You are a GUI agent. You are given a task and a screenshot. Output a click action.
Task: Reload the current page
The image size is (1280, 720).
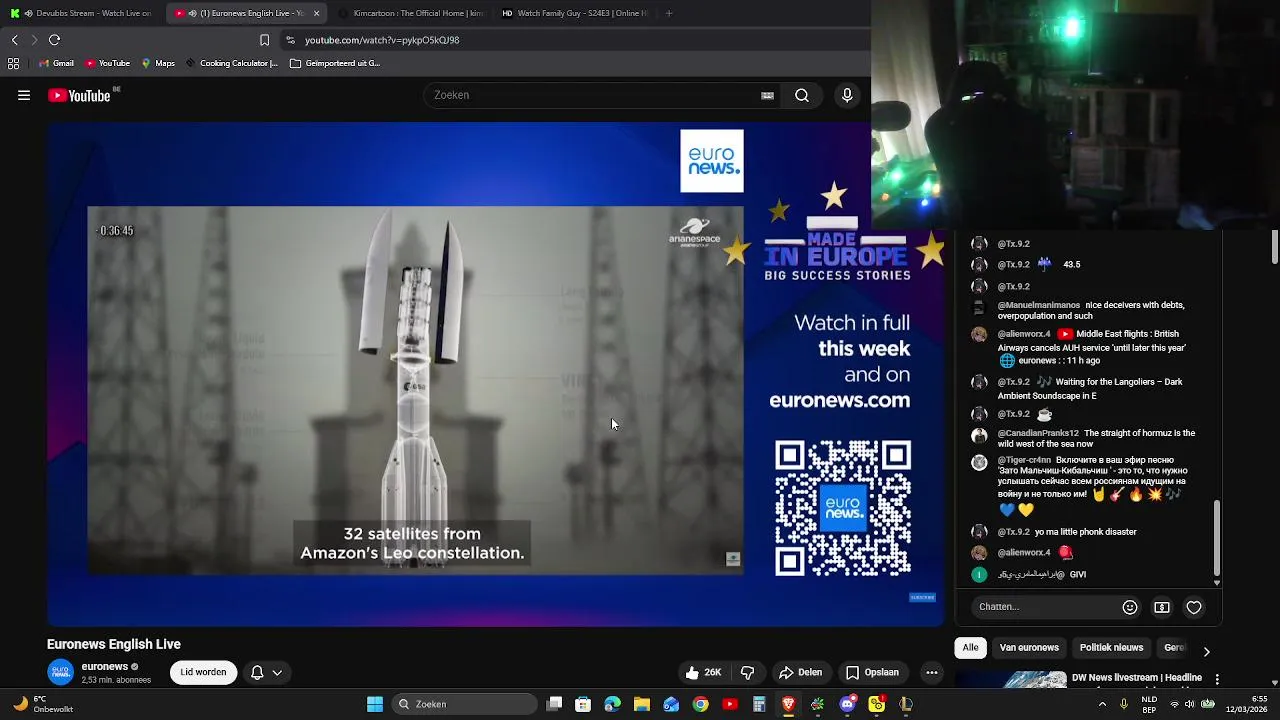[54, 40]
